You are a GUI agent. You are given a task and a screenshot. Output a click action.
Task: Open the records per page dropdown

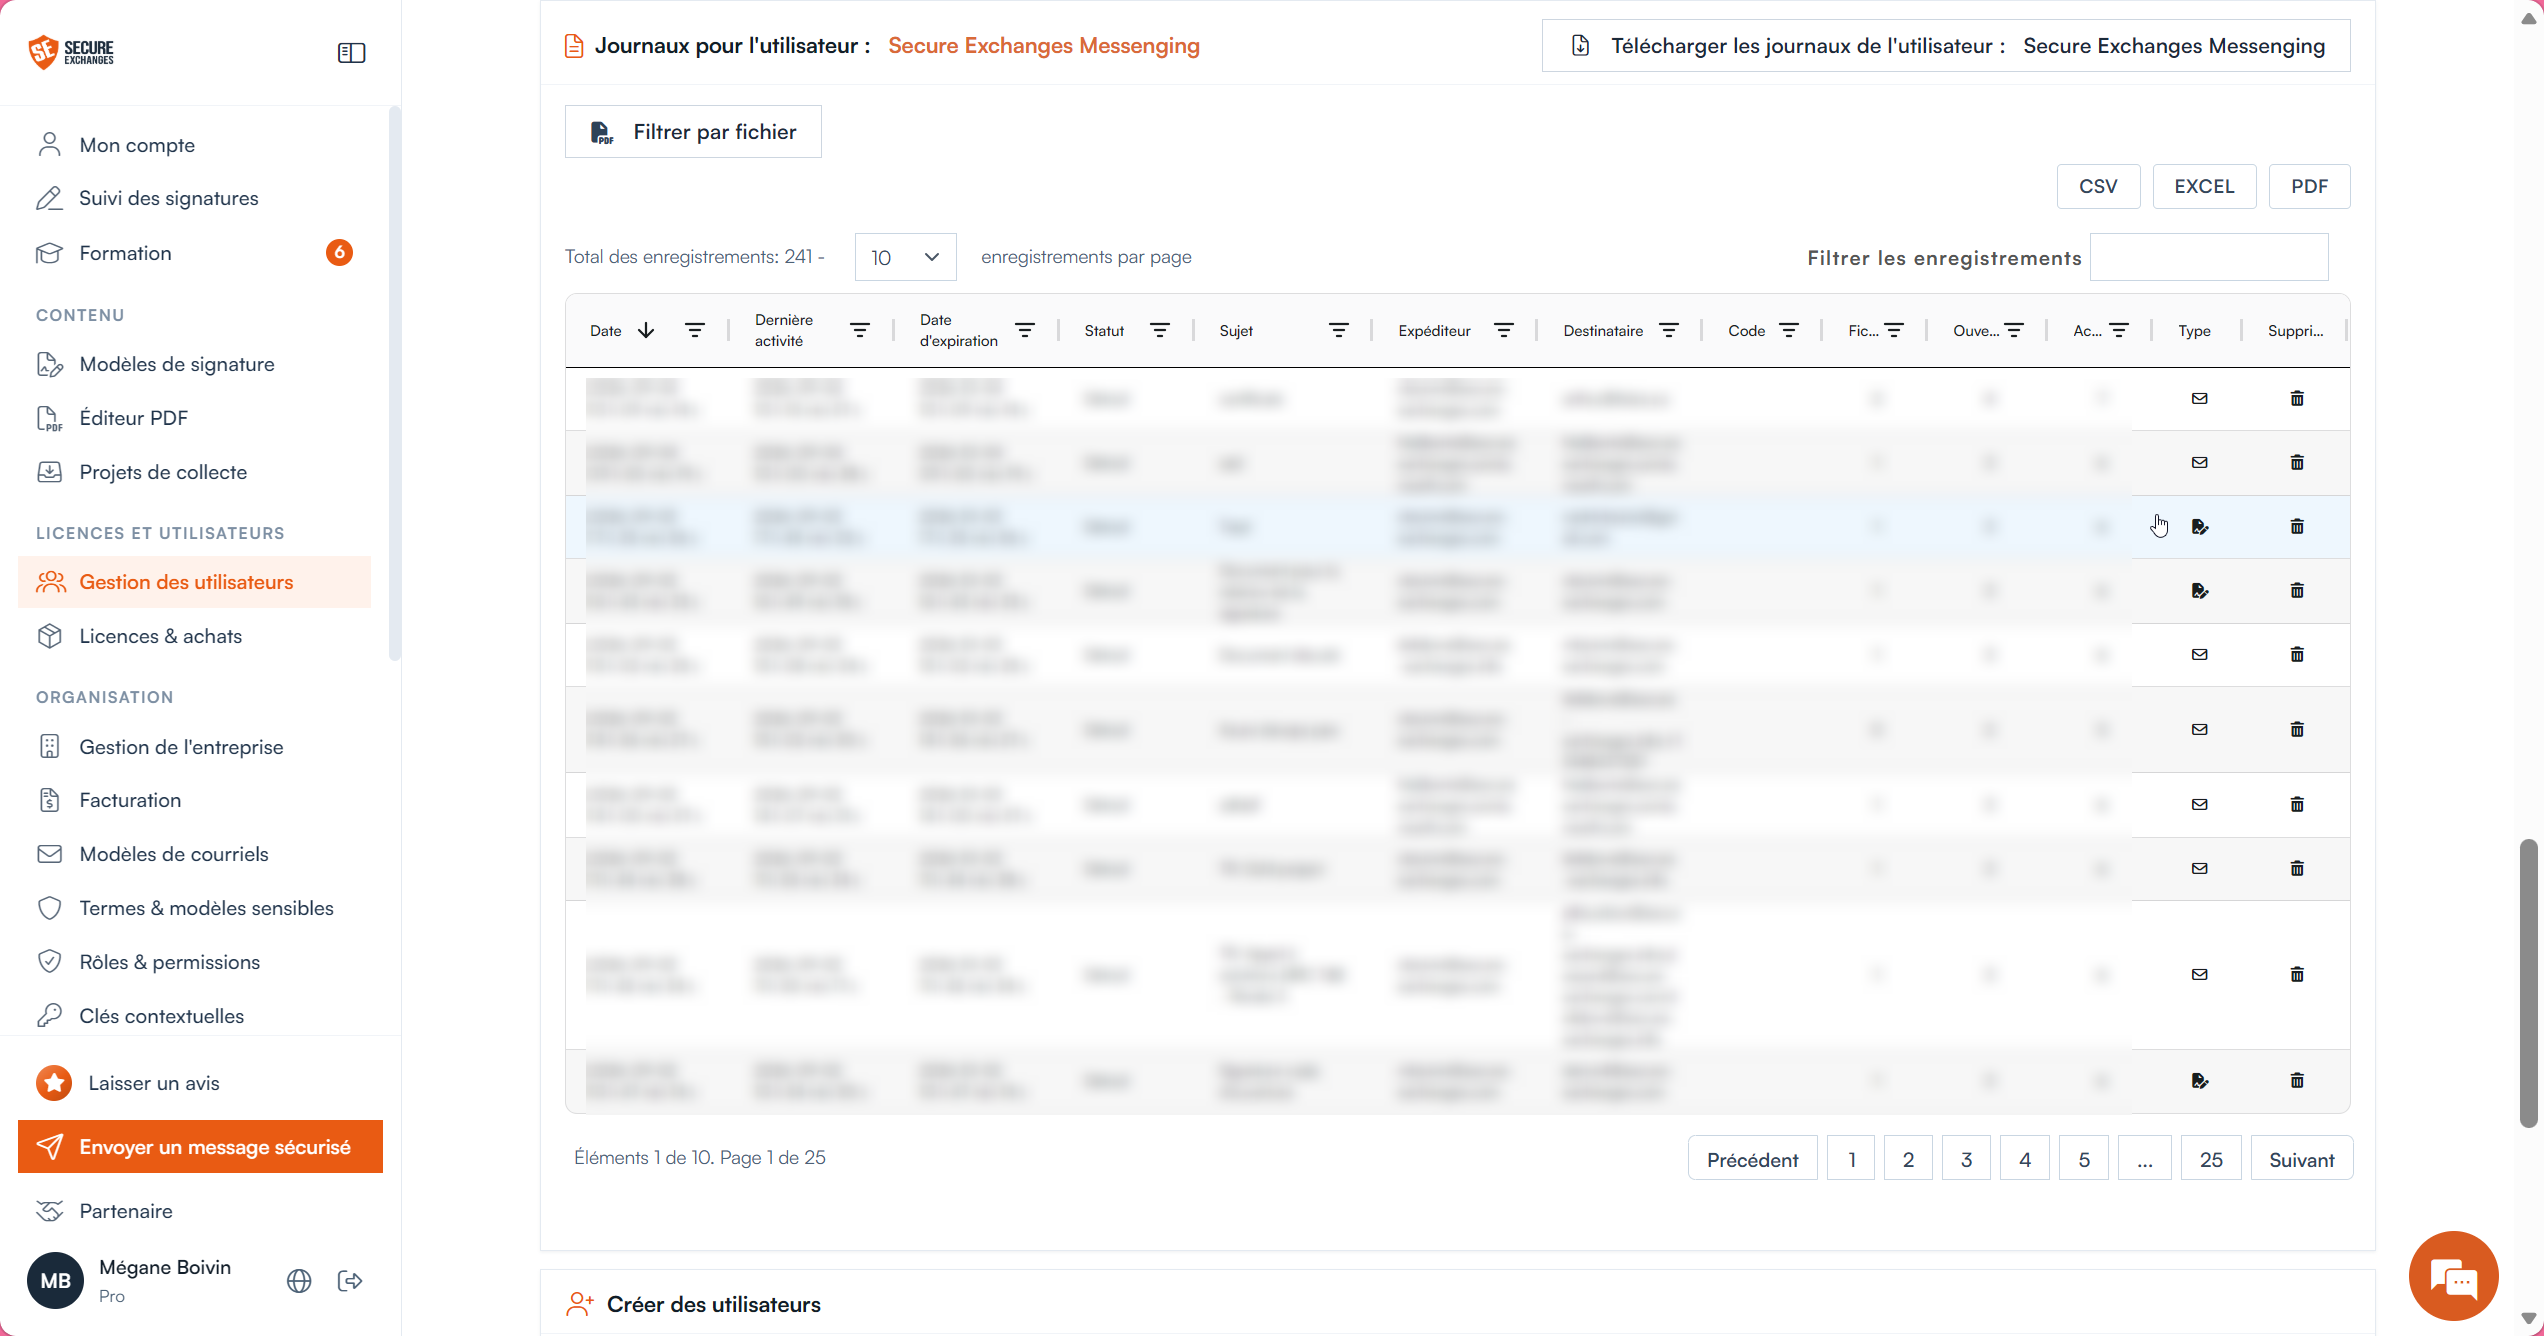coord(905,257)
